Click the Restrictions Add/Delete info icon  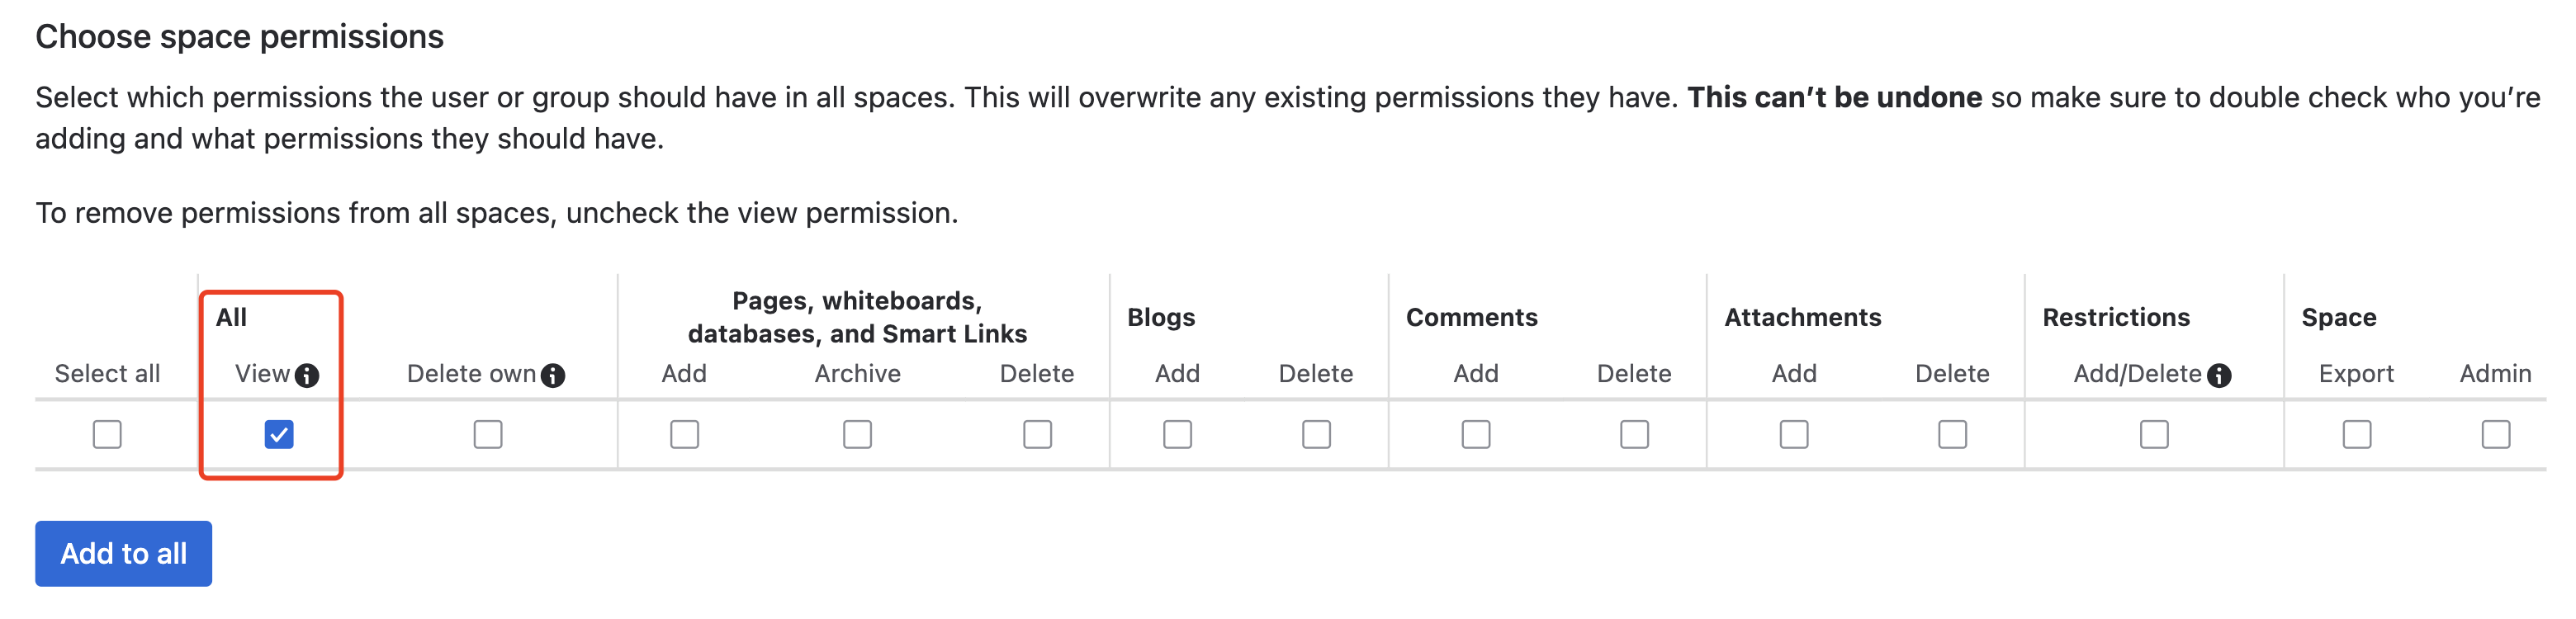2219,375
